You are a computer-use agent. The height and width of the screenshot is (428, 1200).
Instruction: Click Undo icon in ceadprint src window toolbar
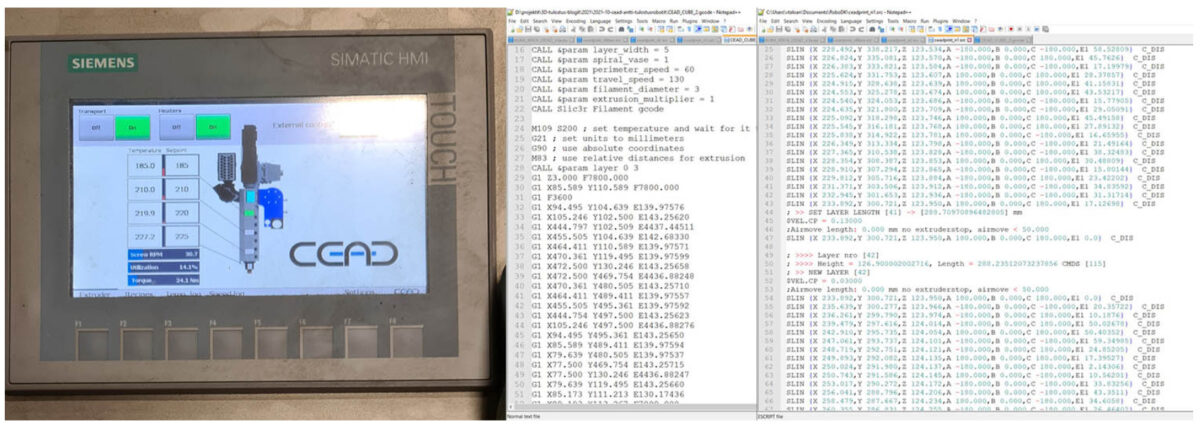coord(852,29)
